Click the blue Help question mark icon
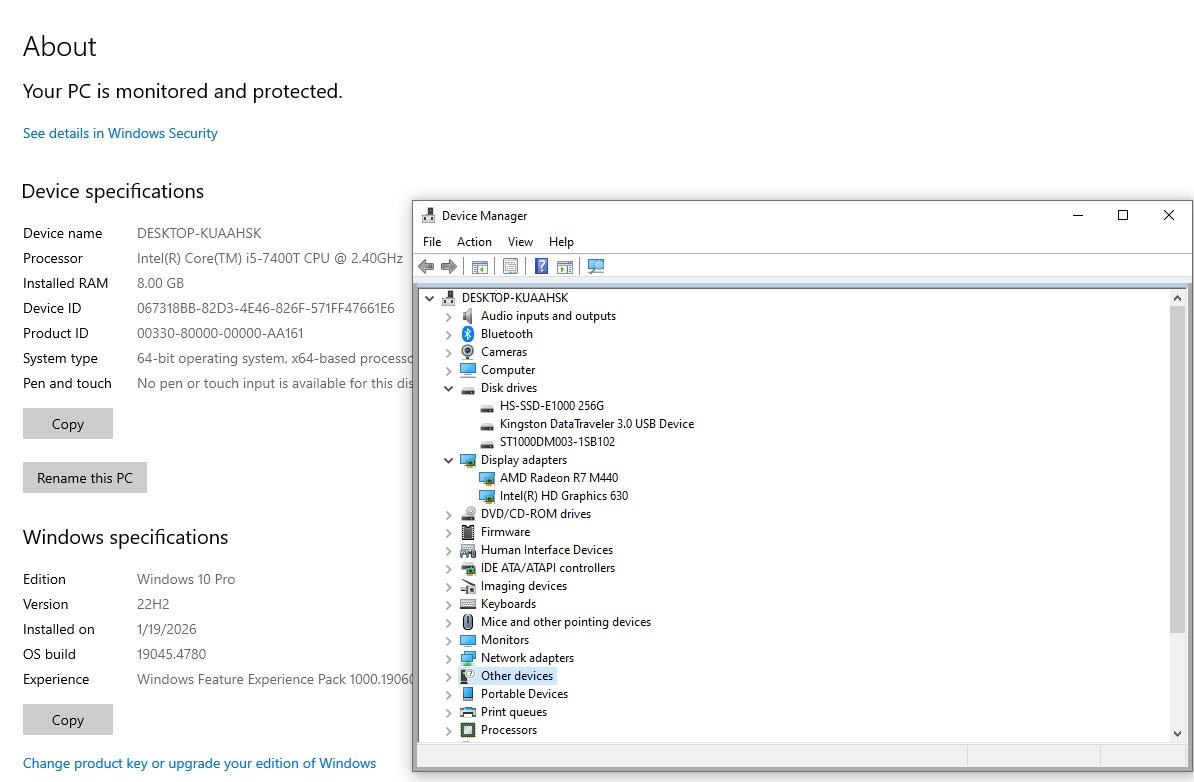 tap(541, 266)
